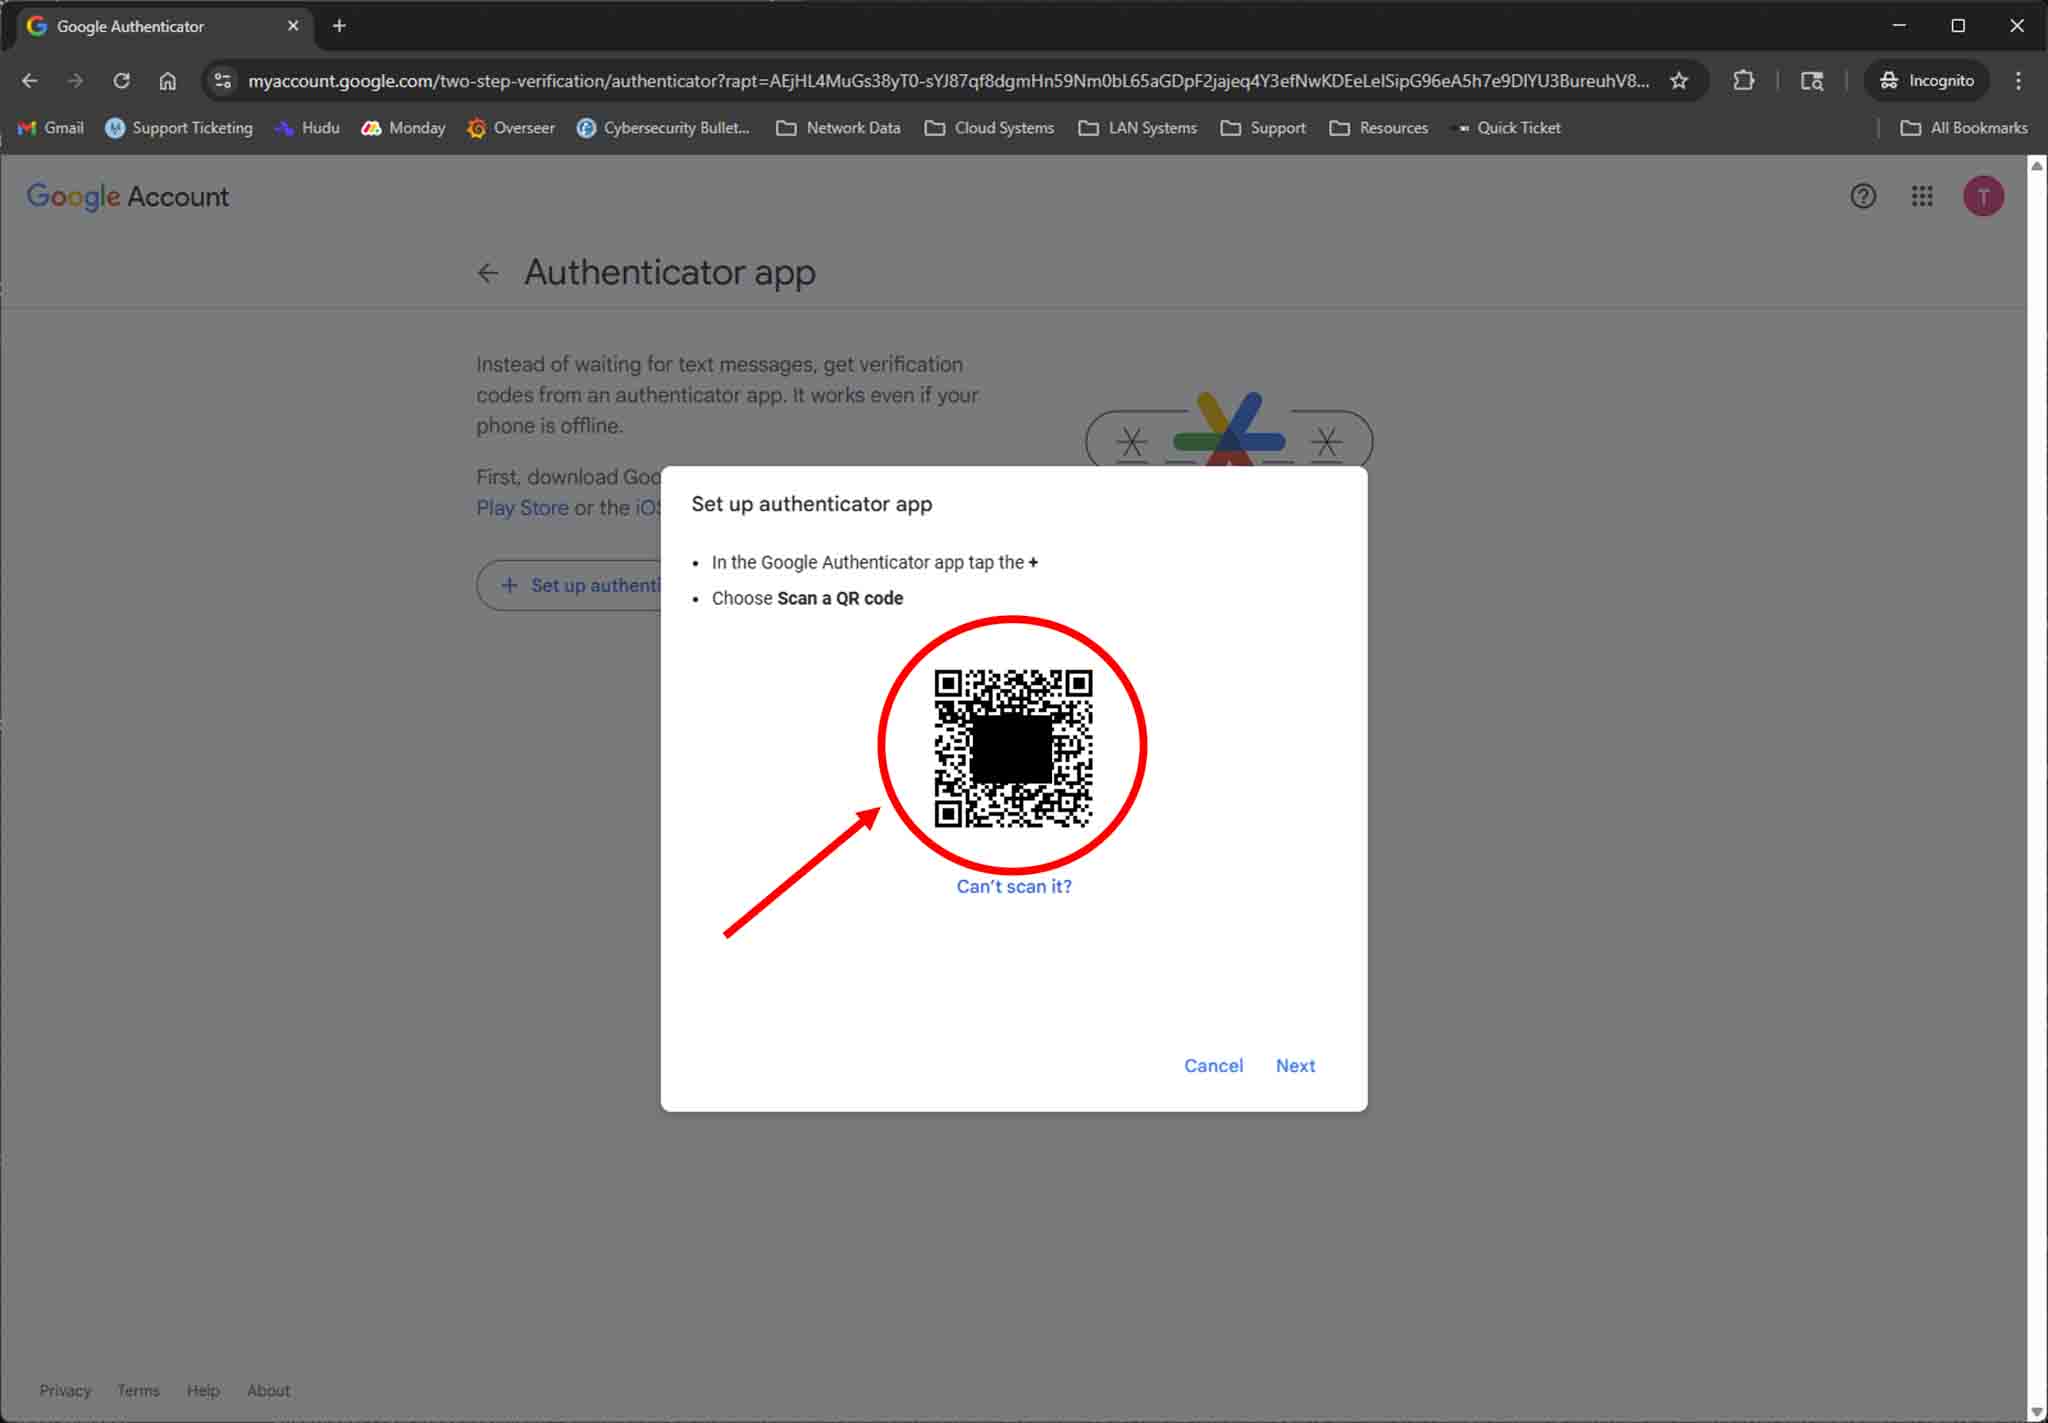
Task: Bookmark this page with star icon
Action: 1679,81
